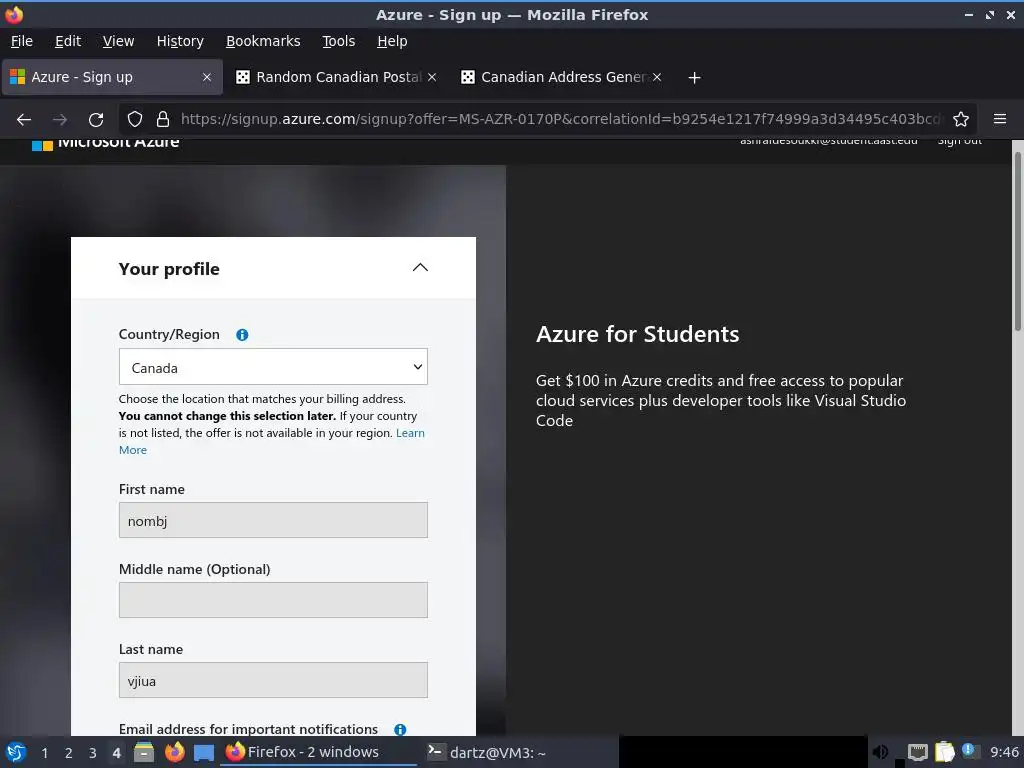This screenshot has width=1024, height=768.
Task: Click the empty Middle name field
Action: [x=273, y=600]
